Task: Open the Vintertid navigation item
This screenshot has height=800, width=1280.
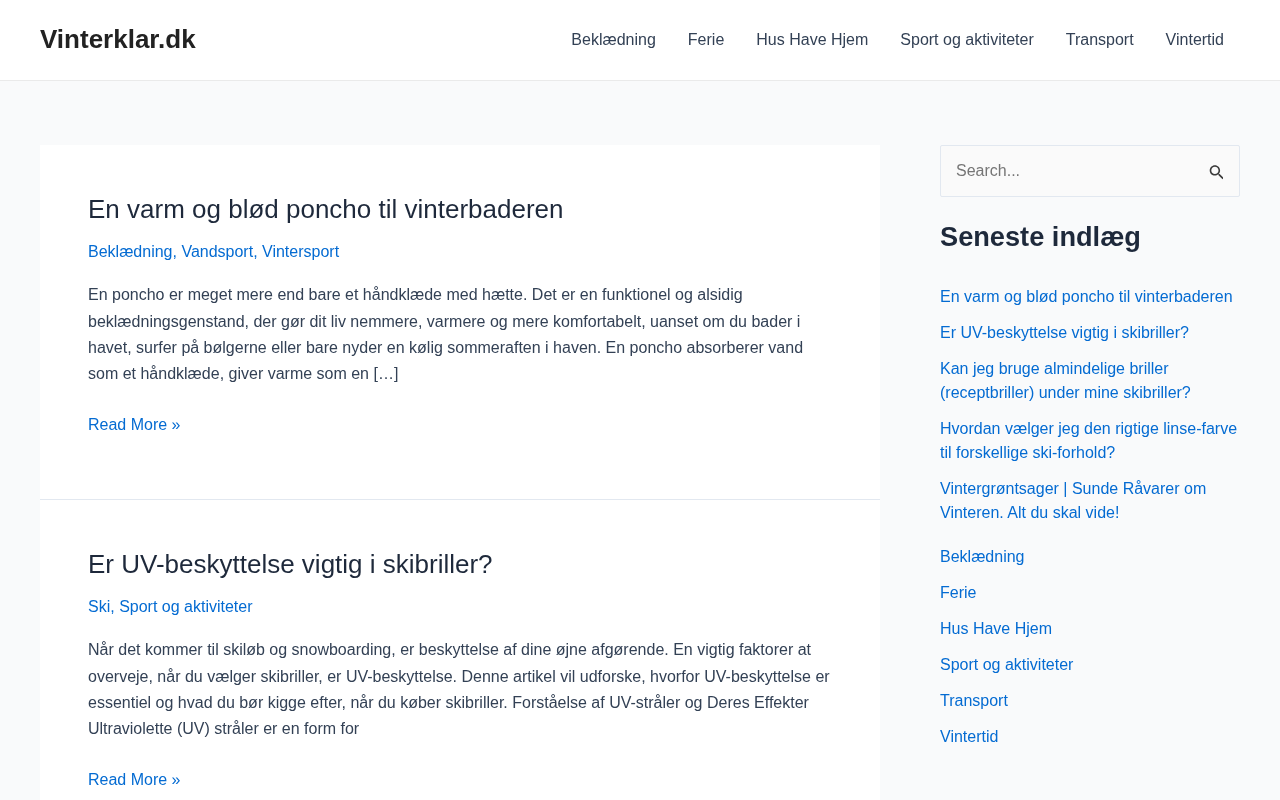Action: tap(1194, 40)
